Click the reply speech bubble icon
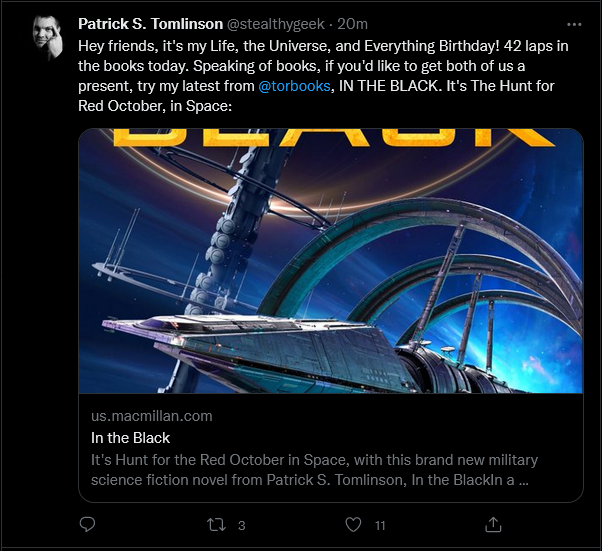The height and width of the screenshot is (551, 602). point(87,525)
